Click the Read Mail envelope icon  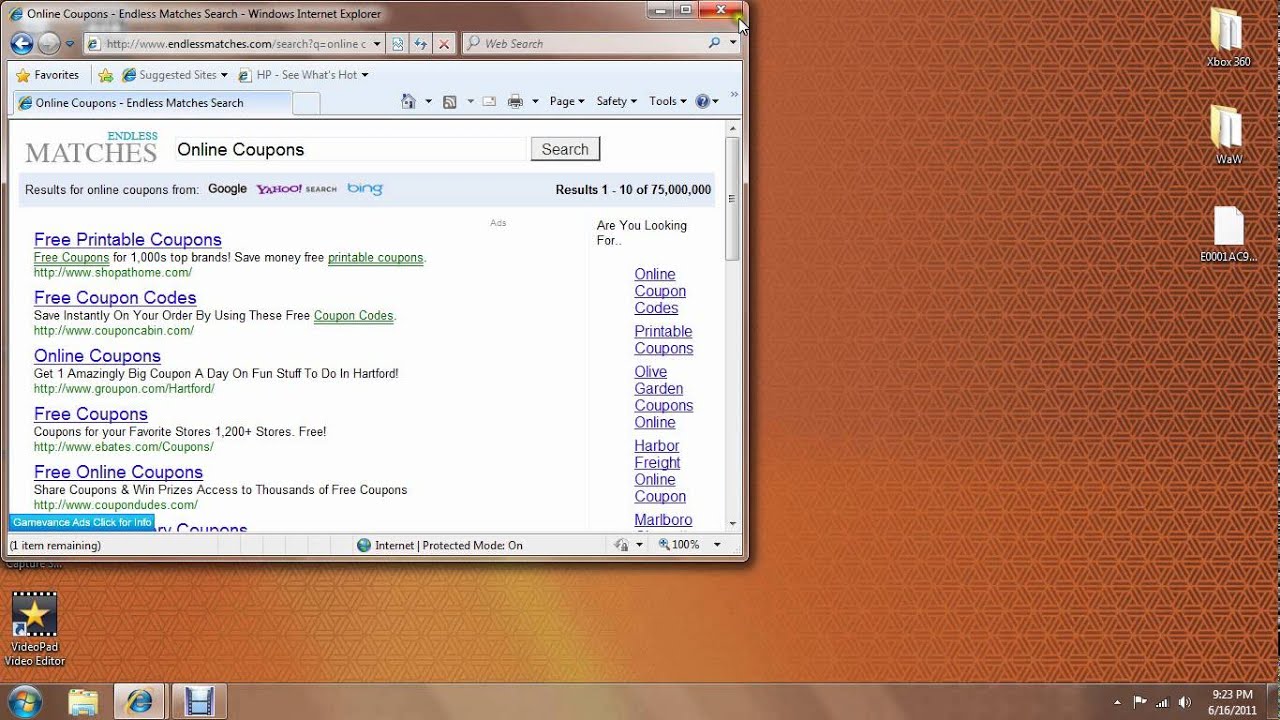pyautogui.click(x=489, y=101)
